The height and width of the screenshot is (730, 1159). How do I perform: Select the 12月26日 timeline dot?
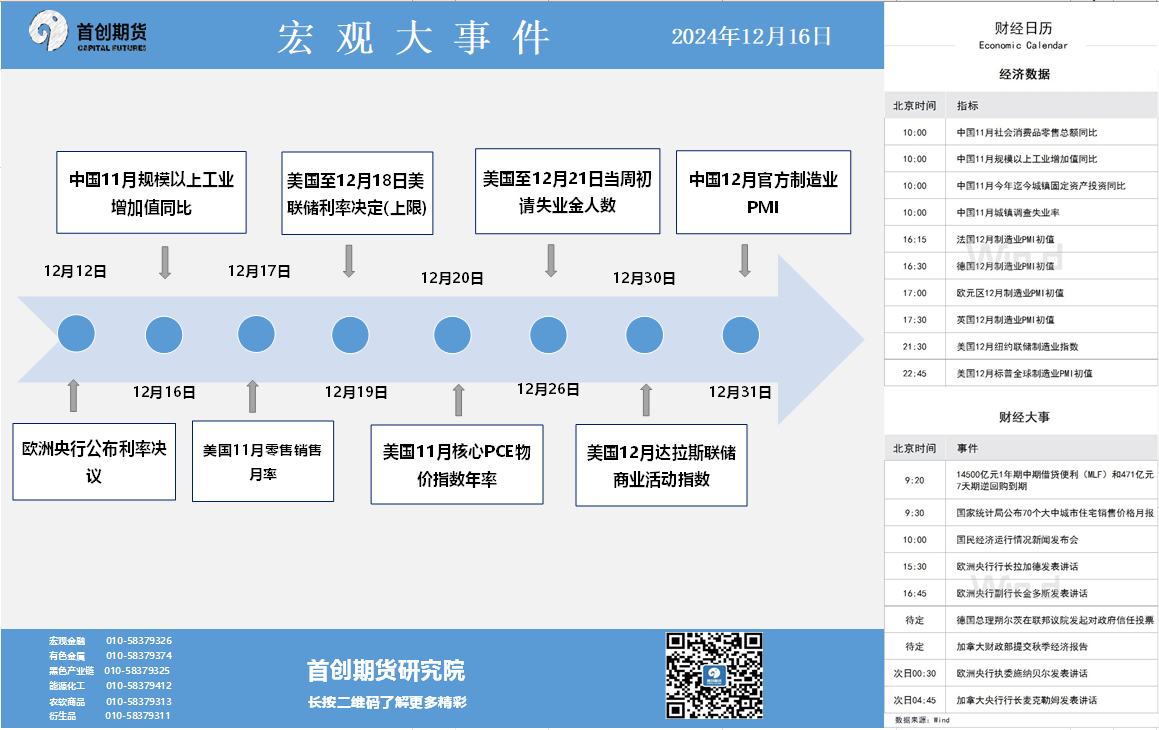click(x=548, y=335)
